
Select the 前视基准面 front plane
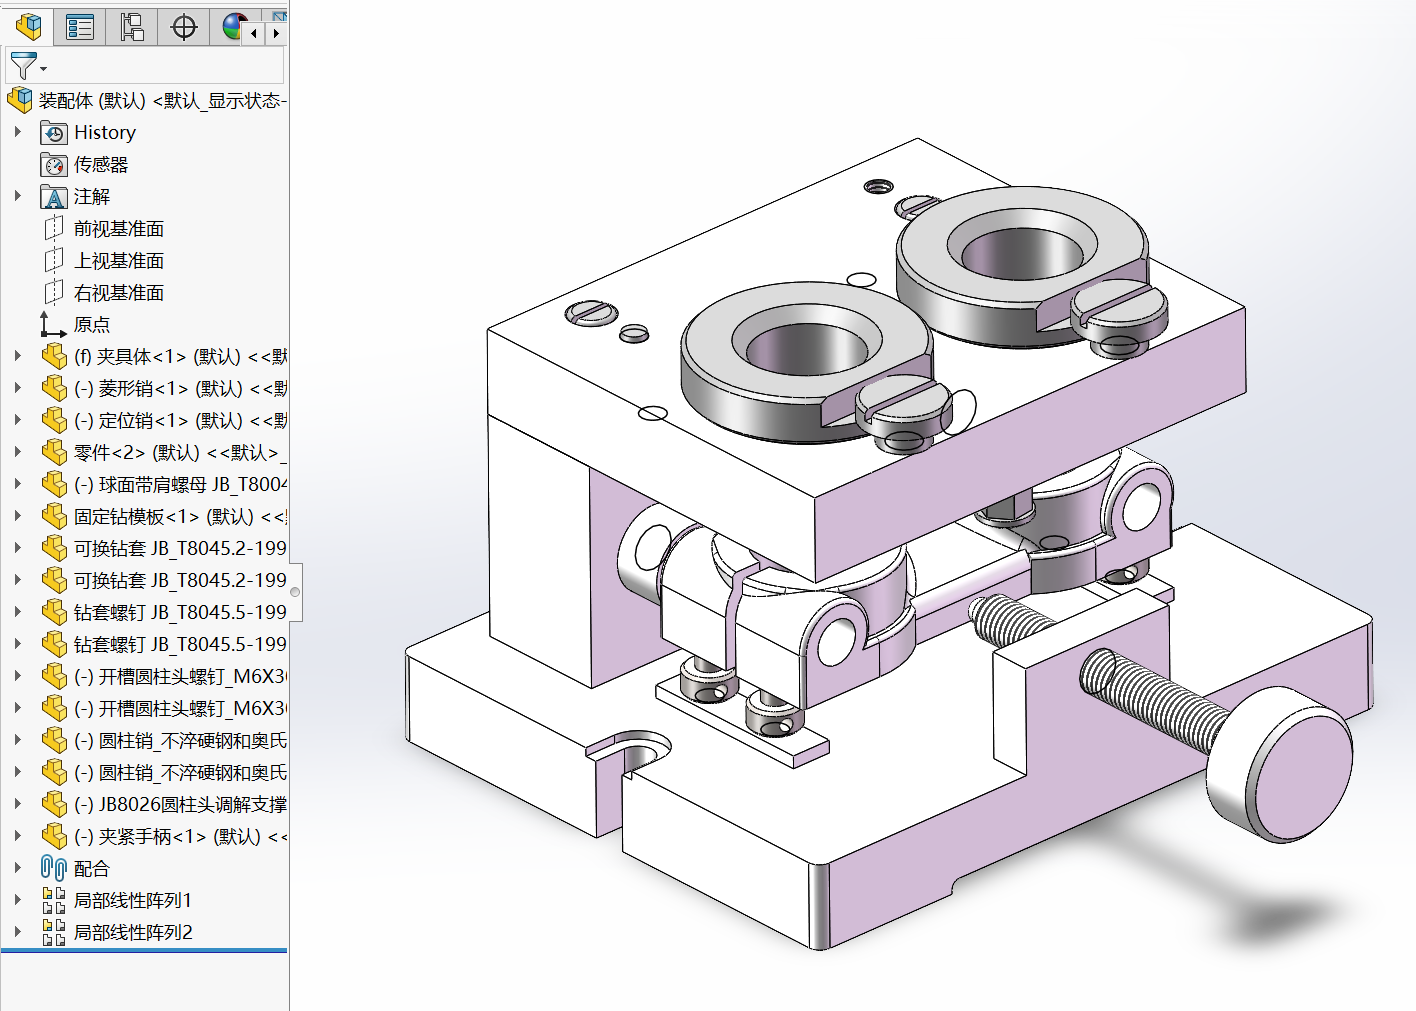pyautogui.click(x=118, y=229)
